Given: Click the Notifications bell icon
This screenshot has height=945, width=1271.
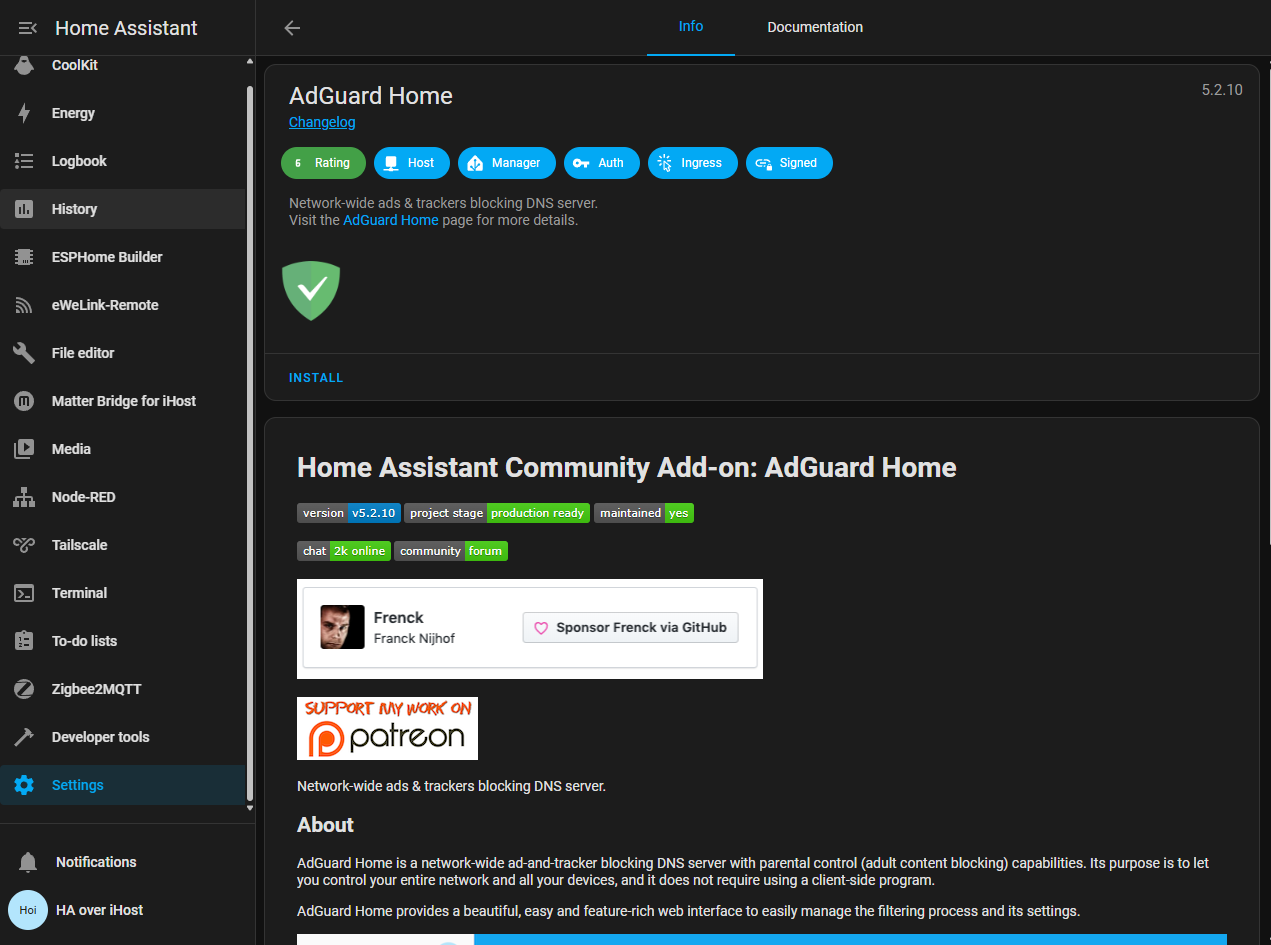Looking at the screenshot, I should (x=28, y=862).
